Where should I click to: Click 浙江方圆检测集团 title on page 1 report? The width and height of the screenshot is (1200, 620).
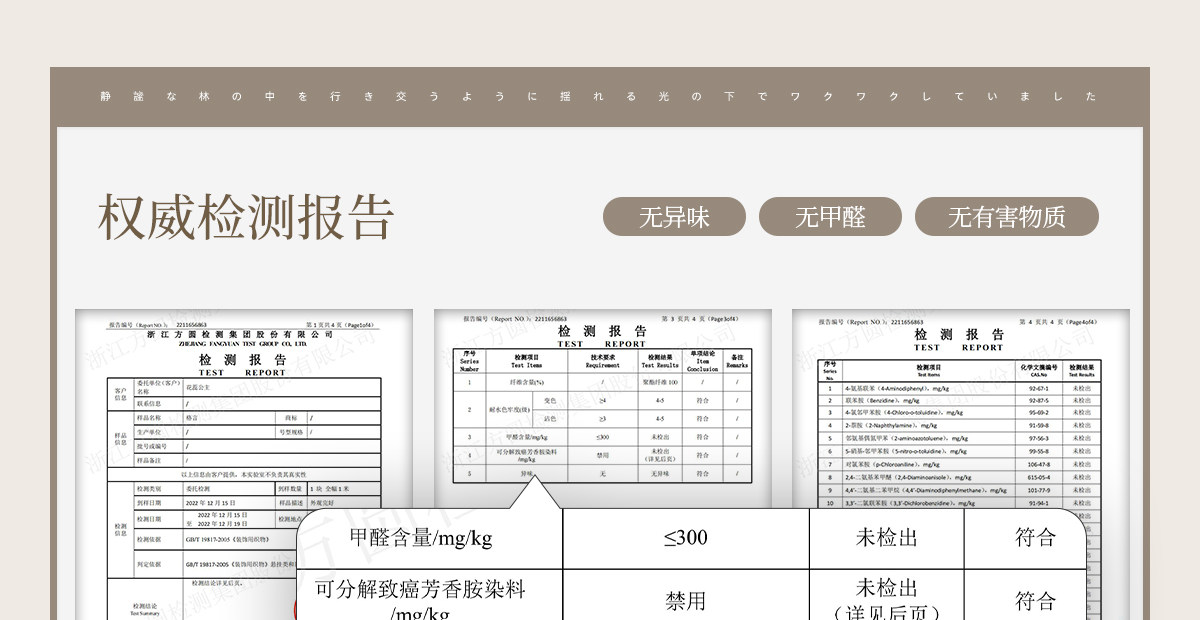(240, 335)
